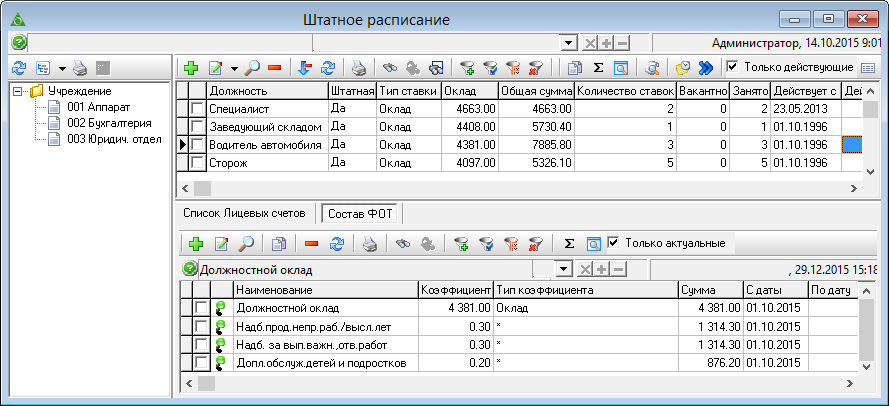
Task: Check the box for Водитель автомобиля row
Action: (197, 145)
